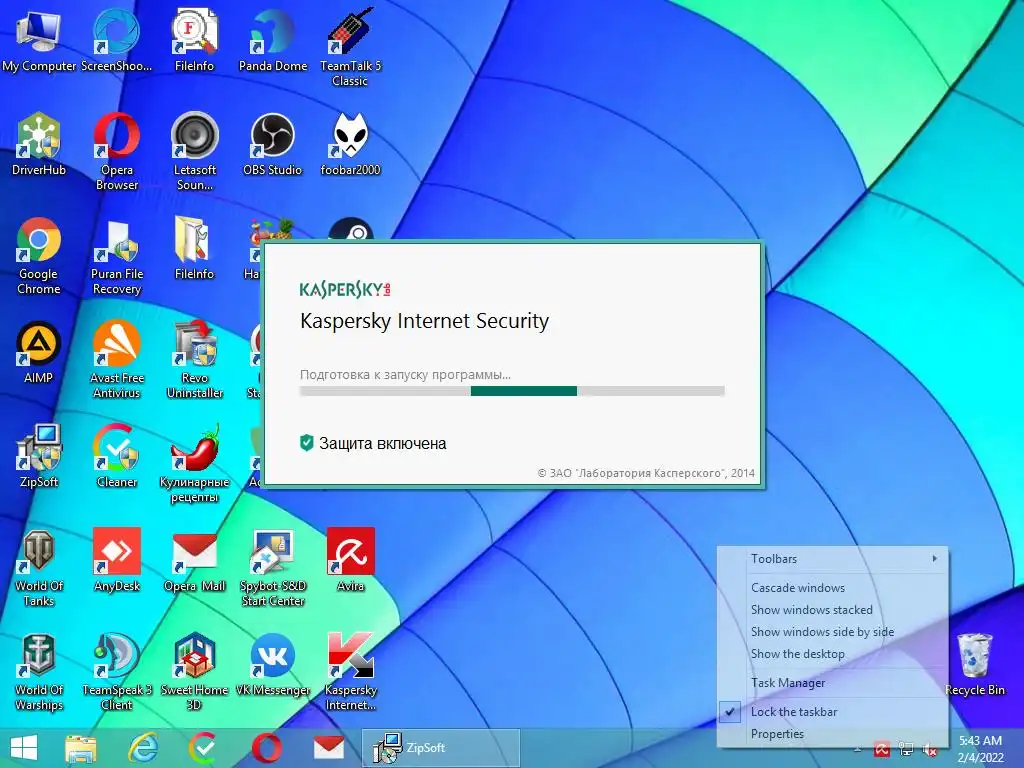Image resolution: width=1024 pixels, height=768 pixels.
Task: Open the pinned Cleaner taskbar icon
Action: click(204, 748)
